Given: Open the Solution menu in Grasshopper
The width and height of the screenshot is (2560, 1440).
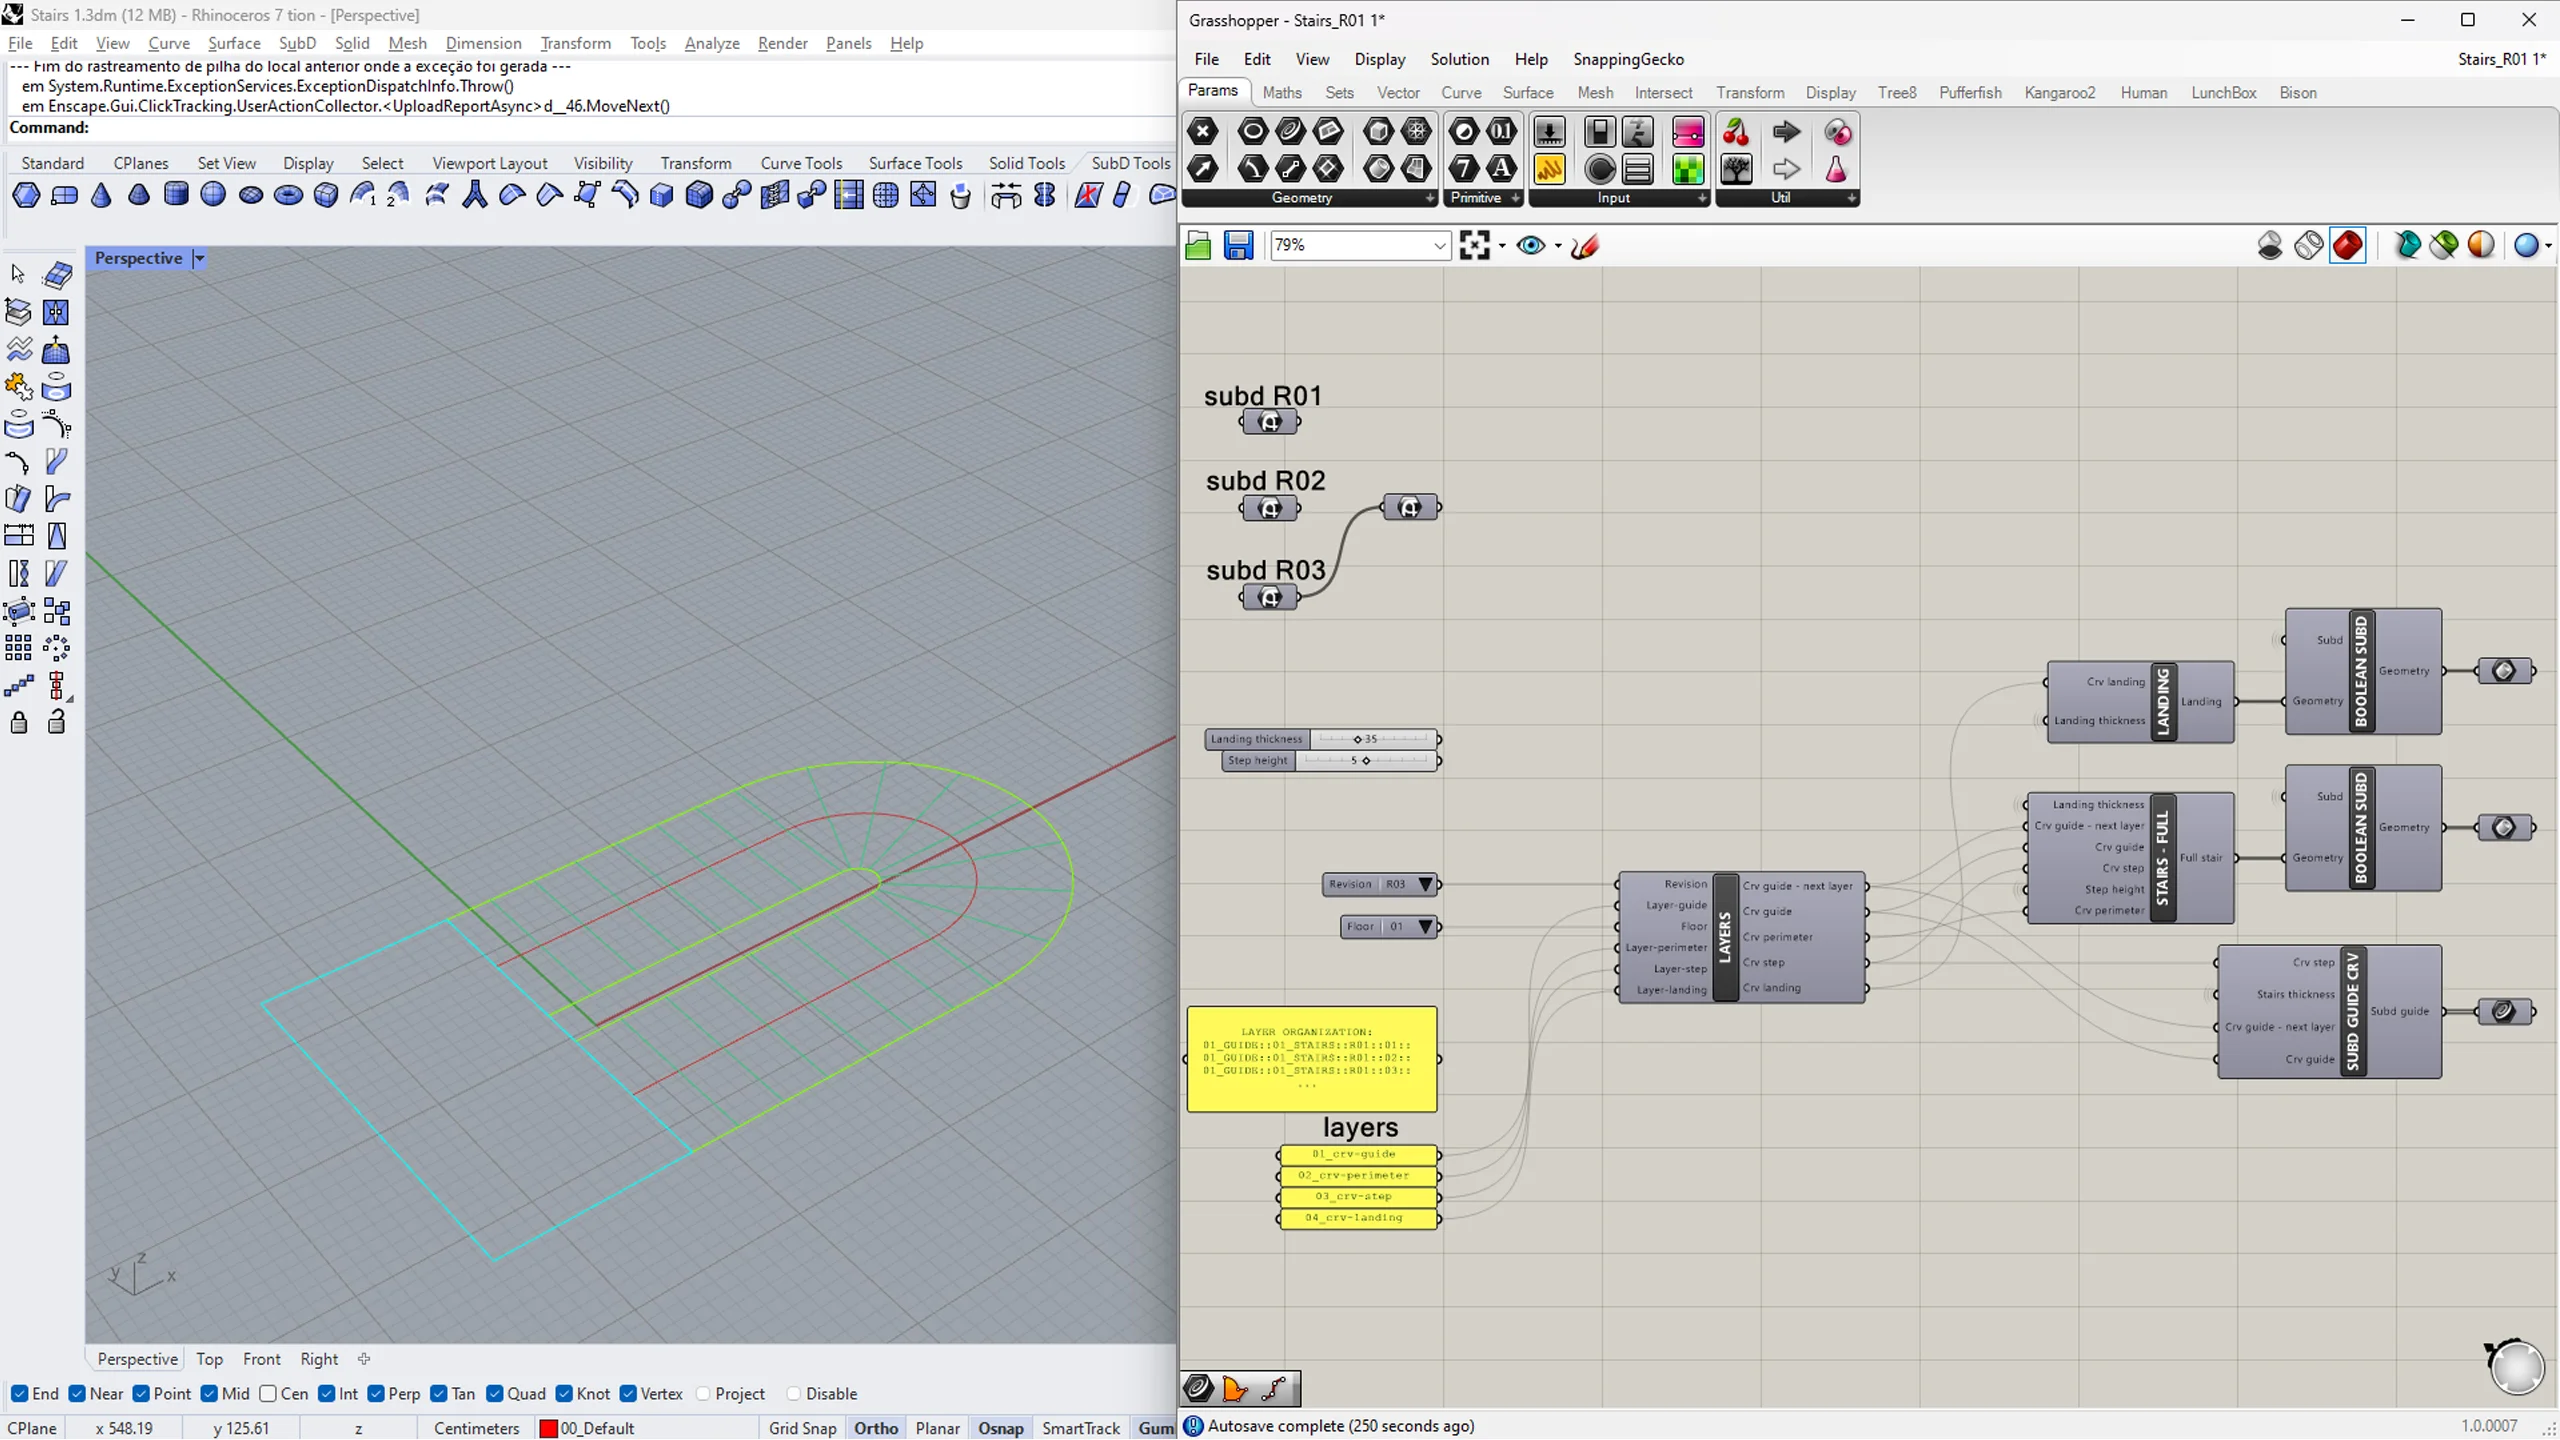Looking at the screenshot, I should point(1459,59).
